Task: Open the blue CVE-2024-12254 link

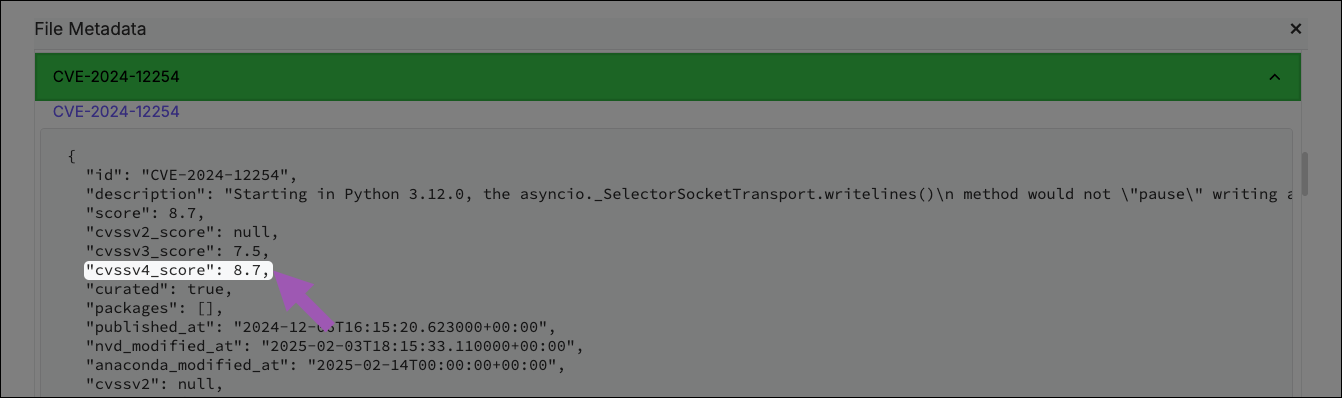Action: (x=116, y=112)
